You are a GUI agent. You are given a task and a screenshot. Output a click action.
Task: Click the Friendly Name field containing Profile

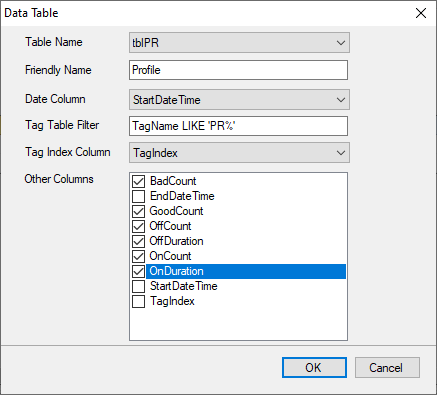238,70
